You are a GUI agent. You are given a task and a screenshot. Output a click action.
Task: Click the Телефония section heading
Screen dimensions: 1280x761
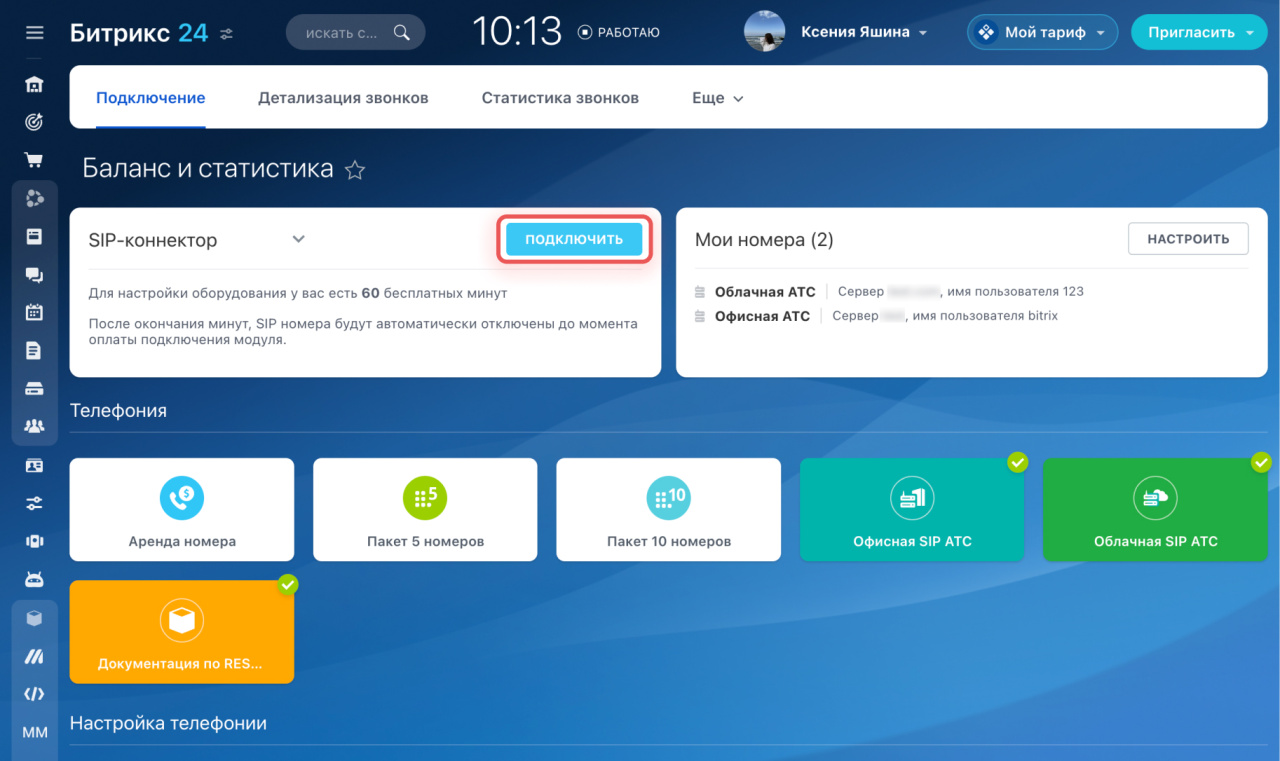point(118,410)
